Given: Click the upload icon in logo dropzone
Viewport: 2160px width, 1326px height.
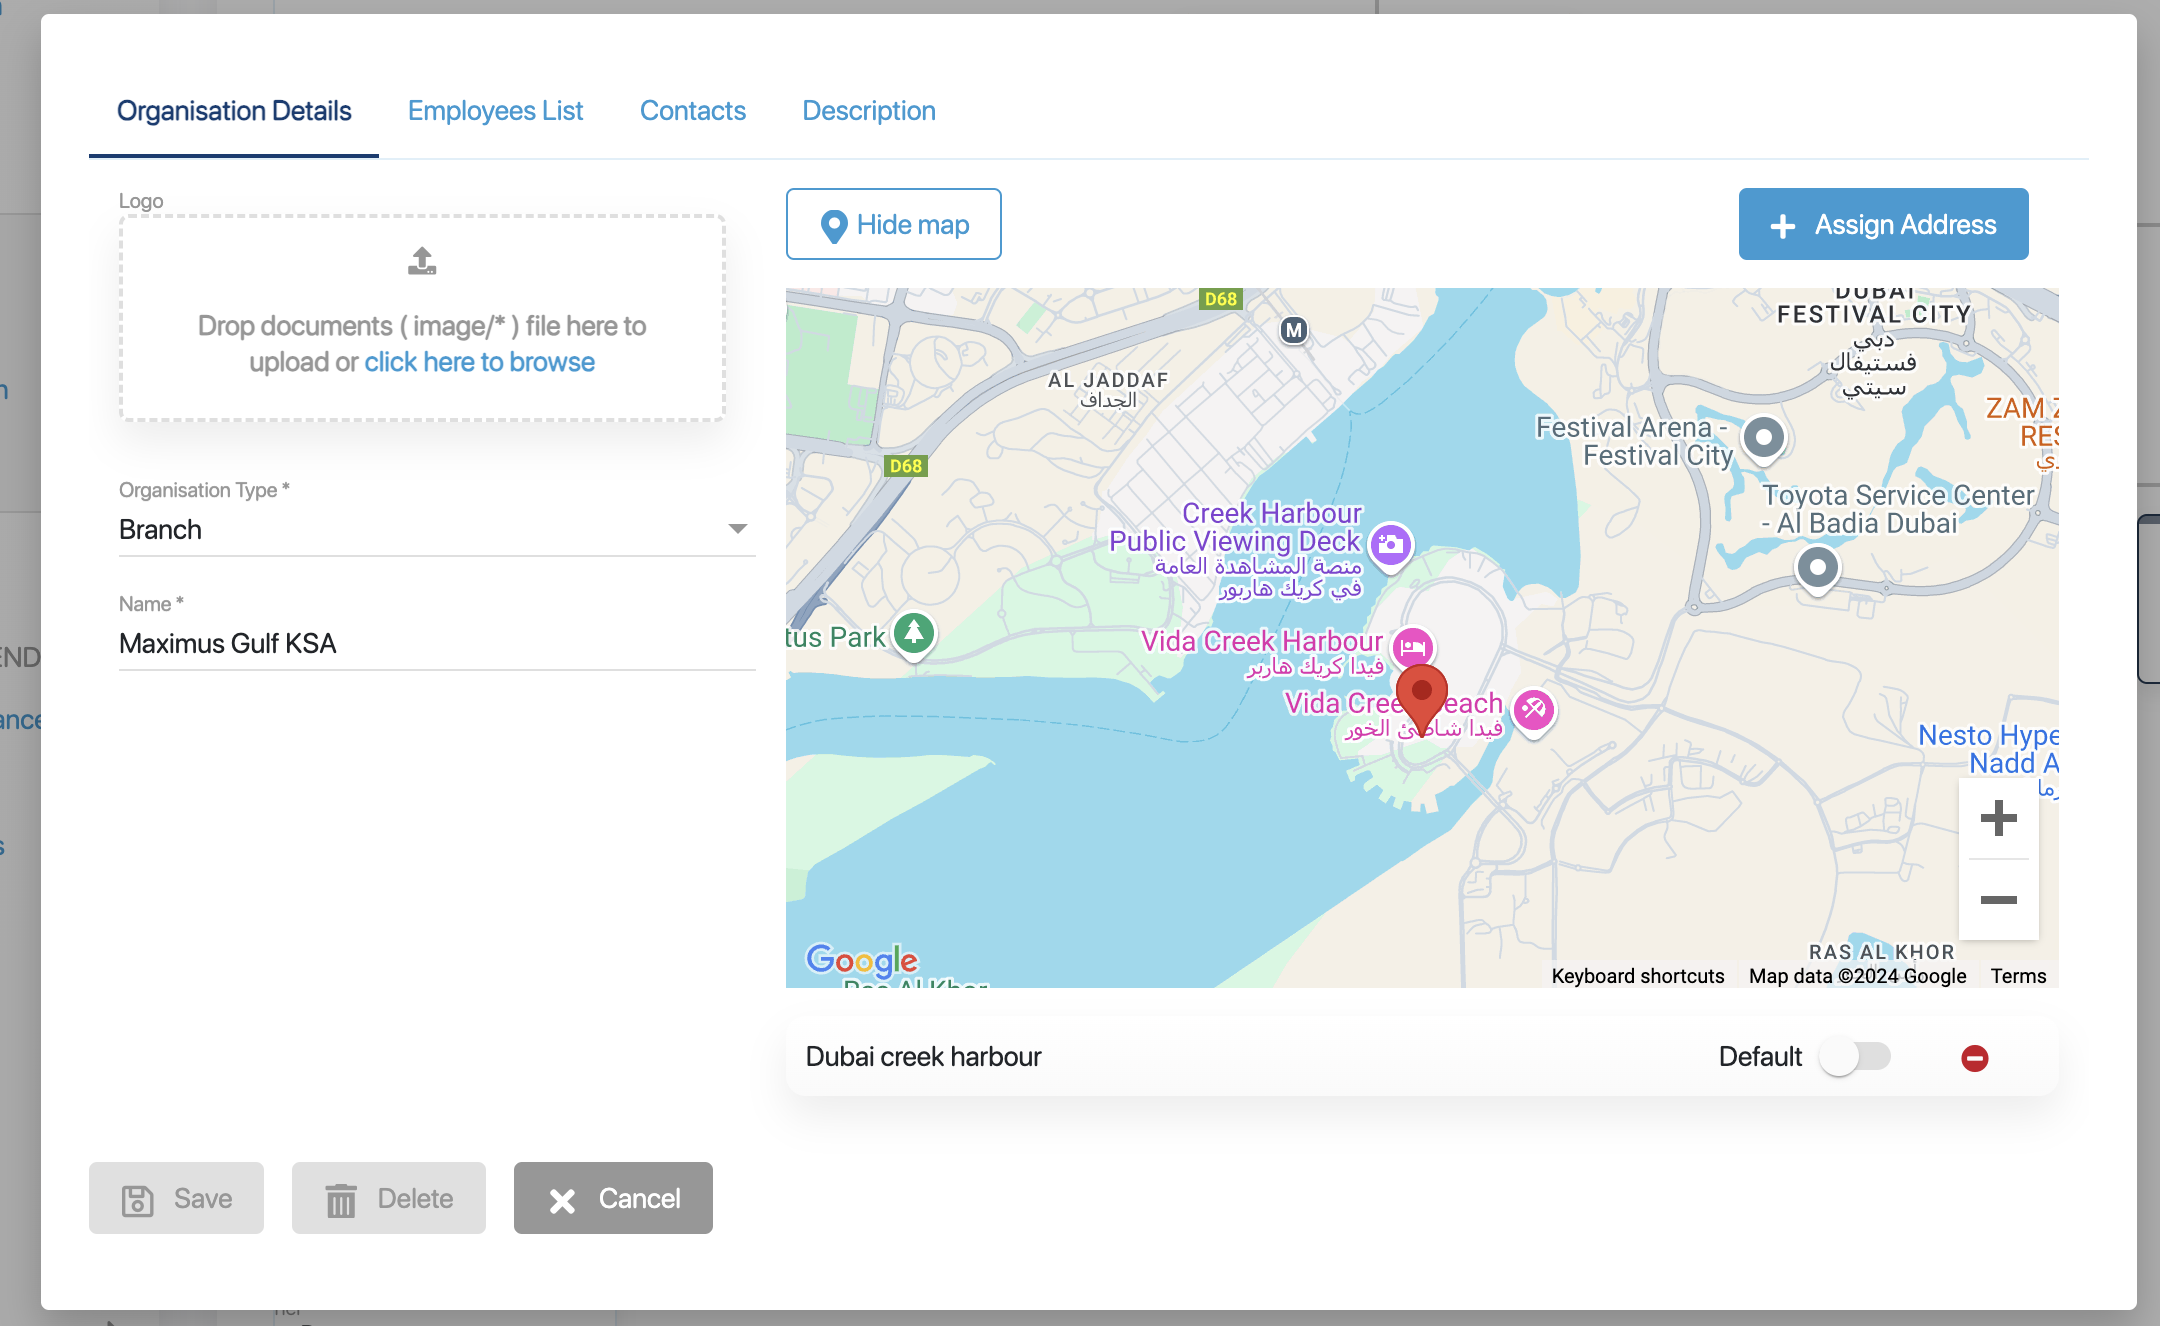Looking at the screenshot, I should click(x=422, y=261).
